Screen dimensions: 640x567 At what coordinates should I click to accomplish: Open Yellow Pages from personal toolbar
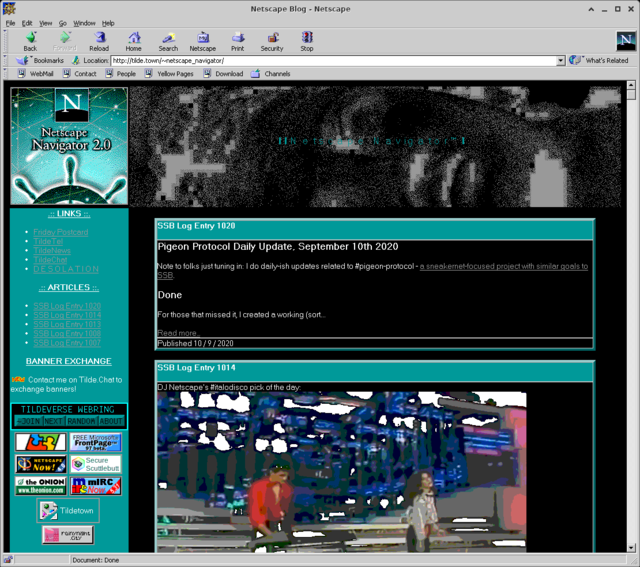pyautogui.click(x=169, y=73)
